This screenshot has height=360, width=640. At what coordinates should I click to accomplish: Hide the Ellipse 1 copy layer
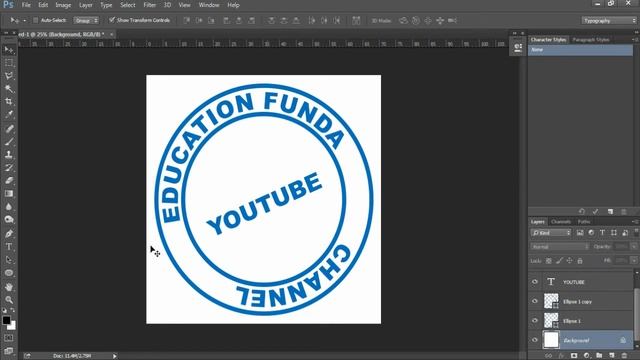(x=535, y=301)
